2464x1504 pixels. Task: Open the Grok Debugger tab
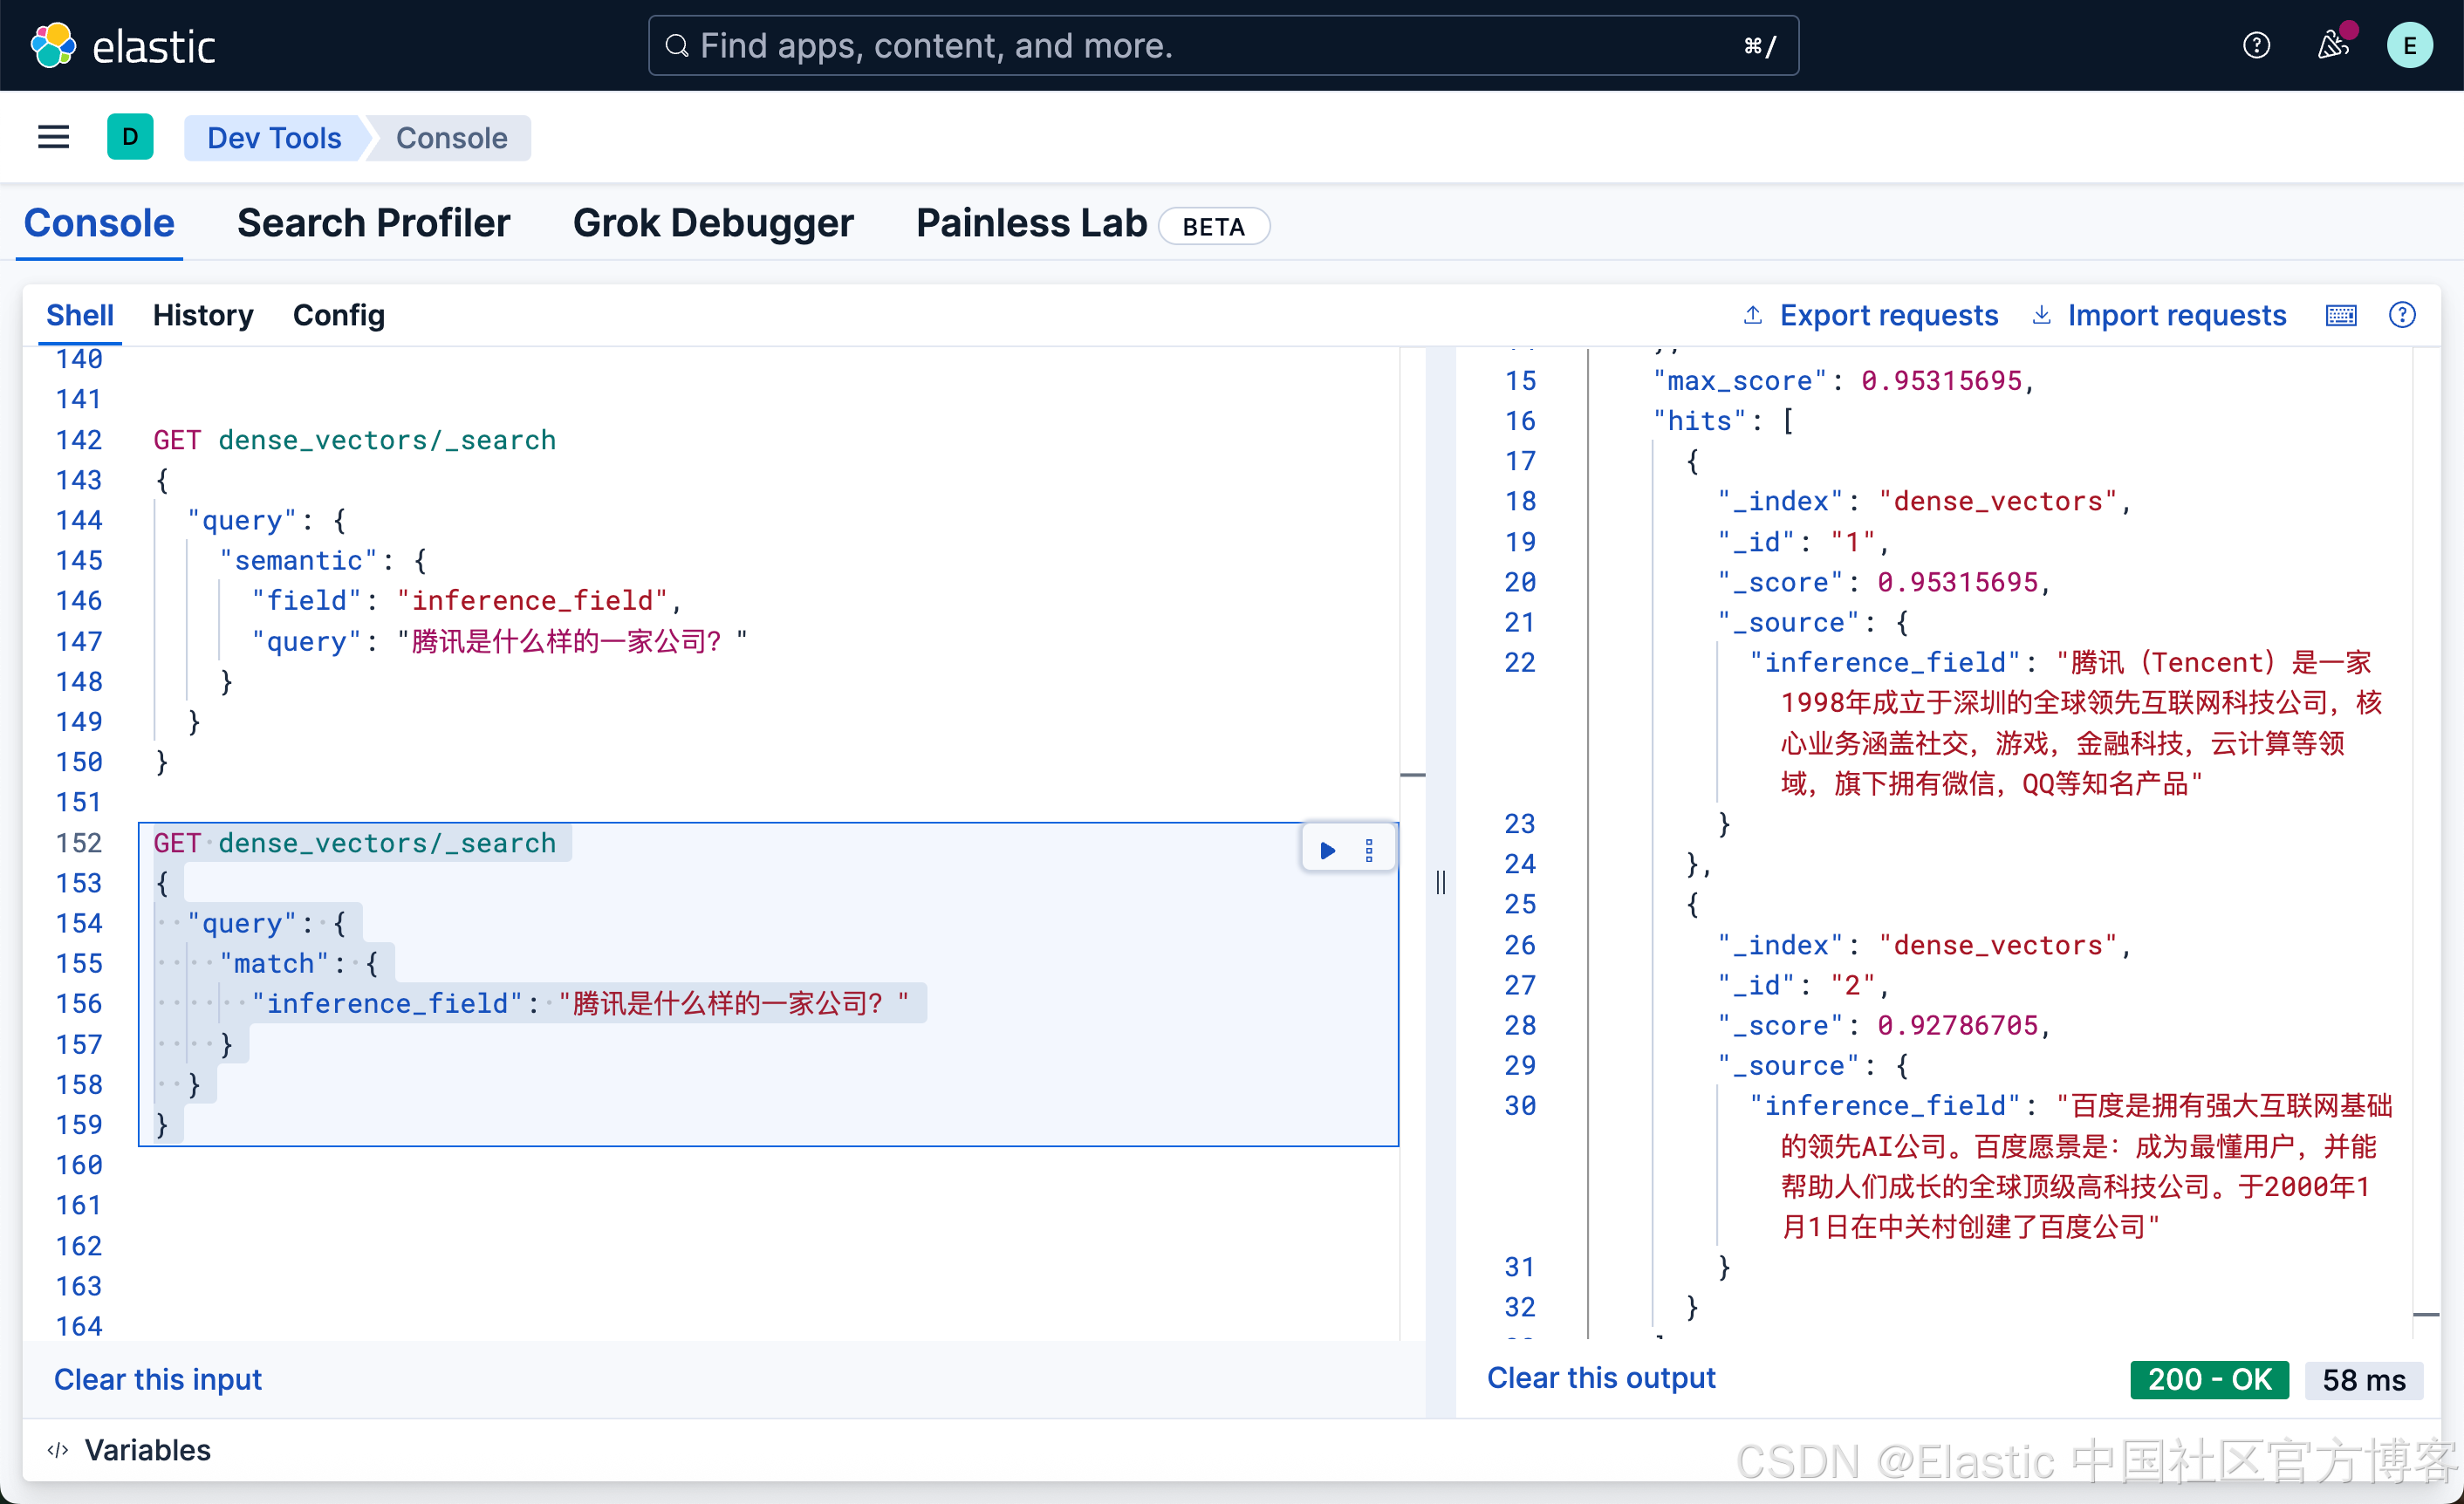point(713,223)
